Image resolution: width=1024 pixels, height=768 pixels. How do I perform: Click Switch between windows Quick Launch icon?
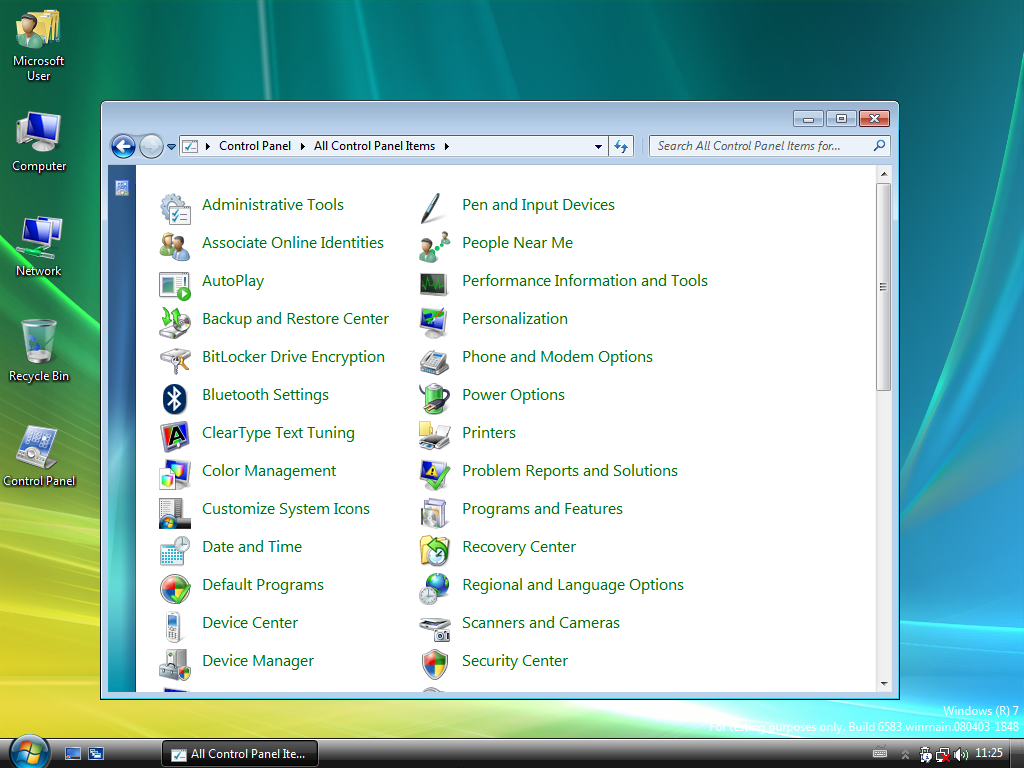96,754
